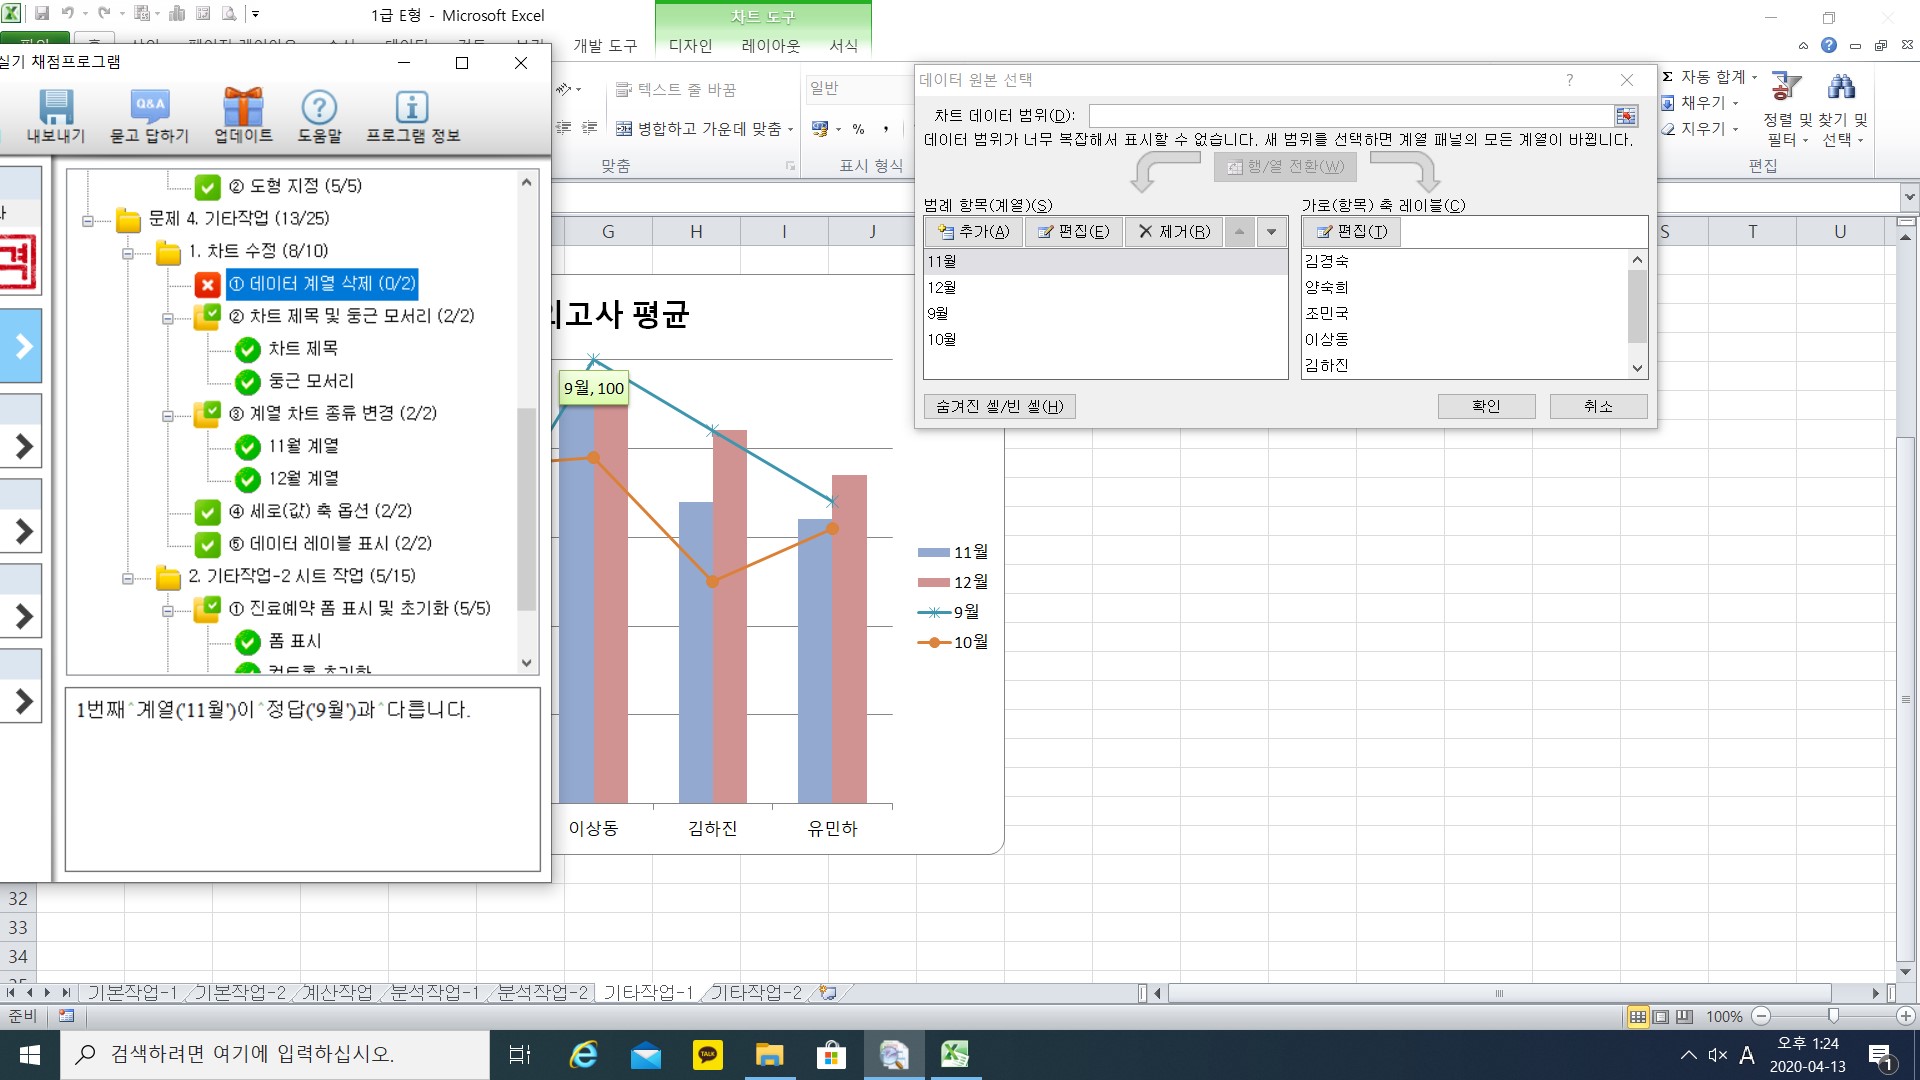This screenshot has width=1920, height=1080.
Task: Open the 도움말 help icon
Action: [x=319, y=108]
